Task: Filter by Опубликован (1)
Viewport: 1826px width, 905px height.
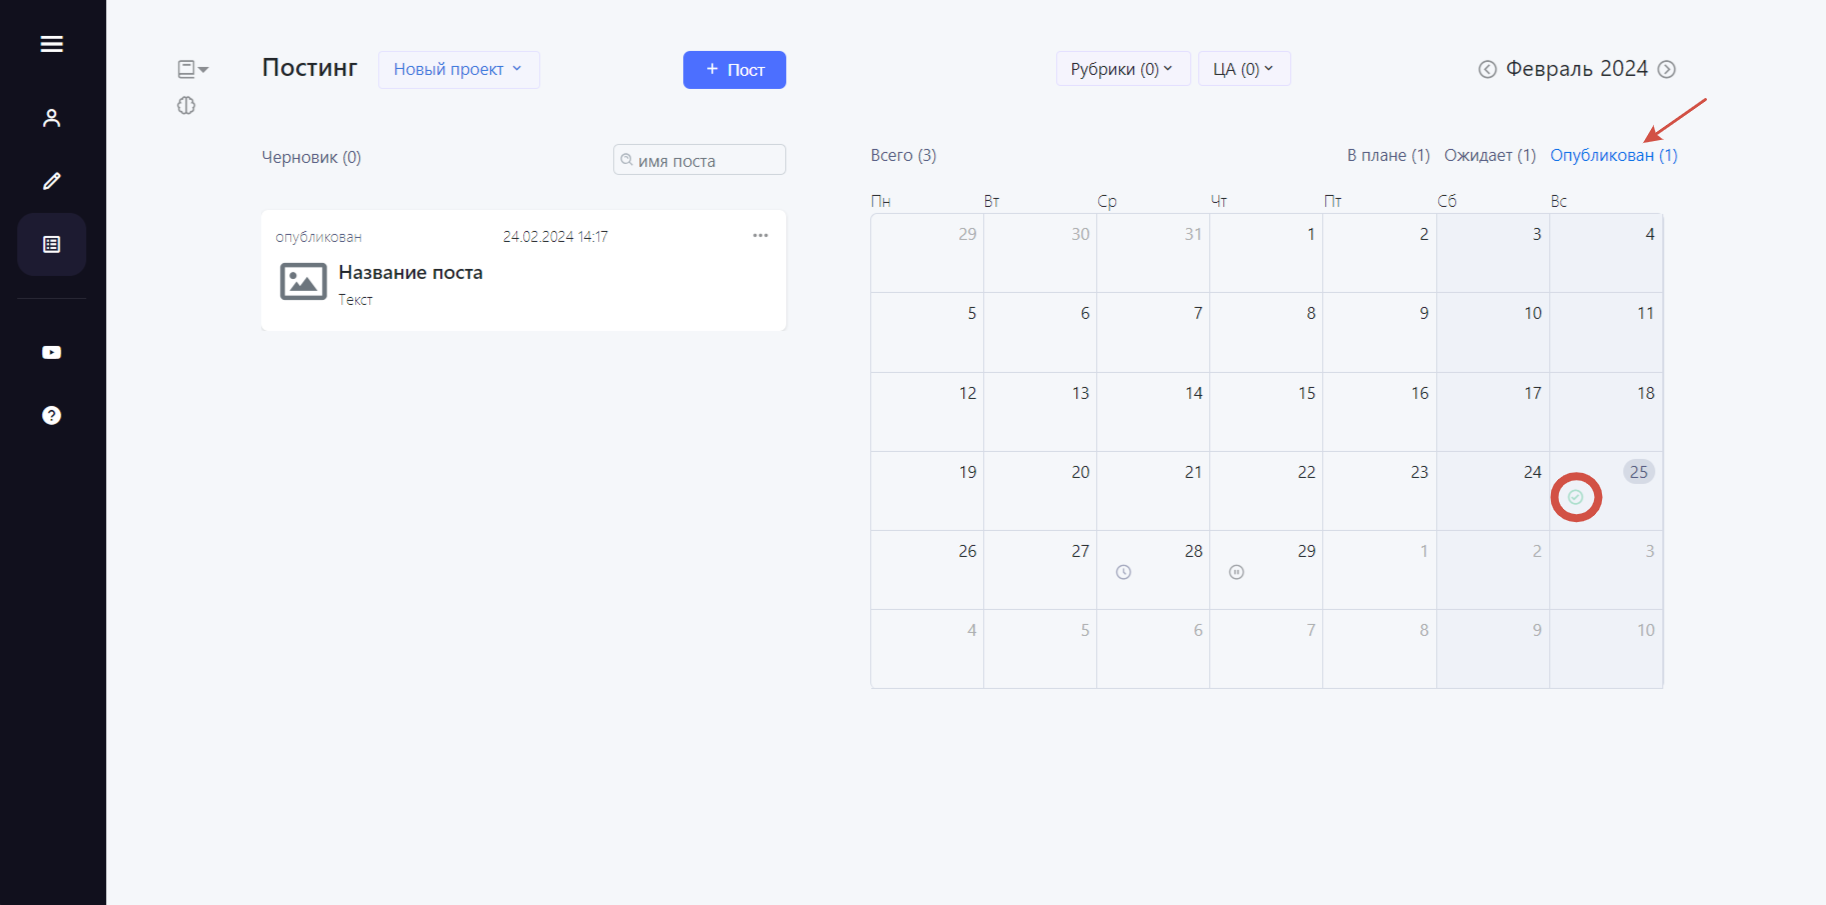Action: [x=1614, y=155]
